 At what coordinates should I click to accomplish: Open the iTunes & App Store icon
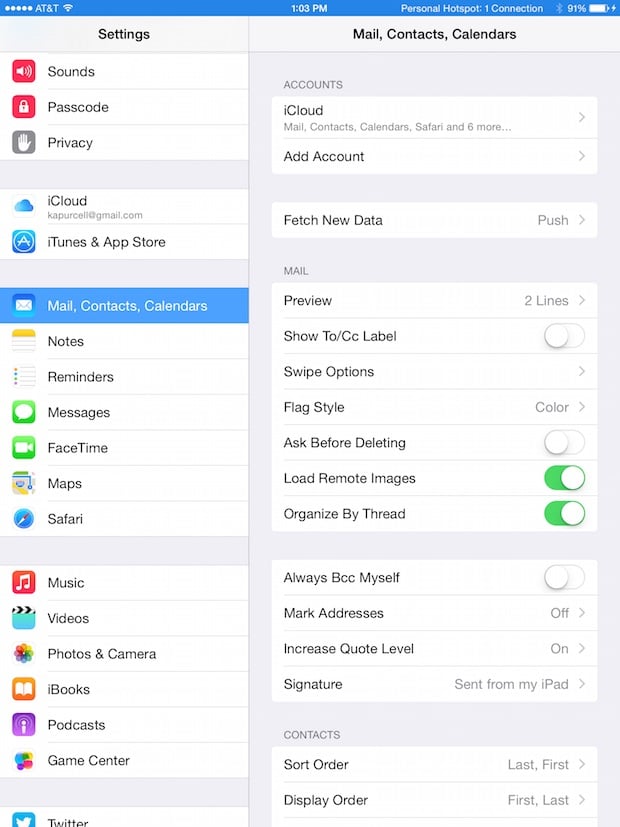pos(24,242)
